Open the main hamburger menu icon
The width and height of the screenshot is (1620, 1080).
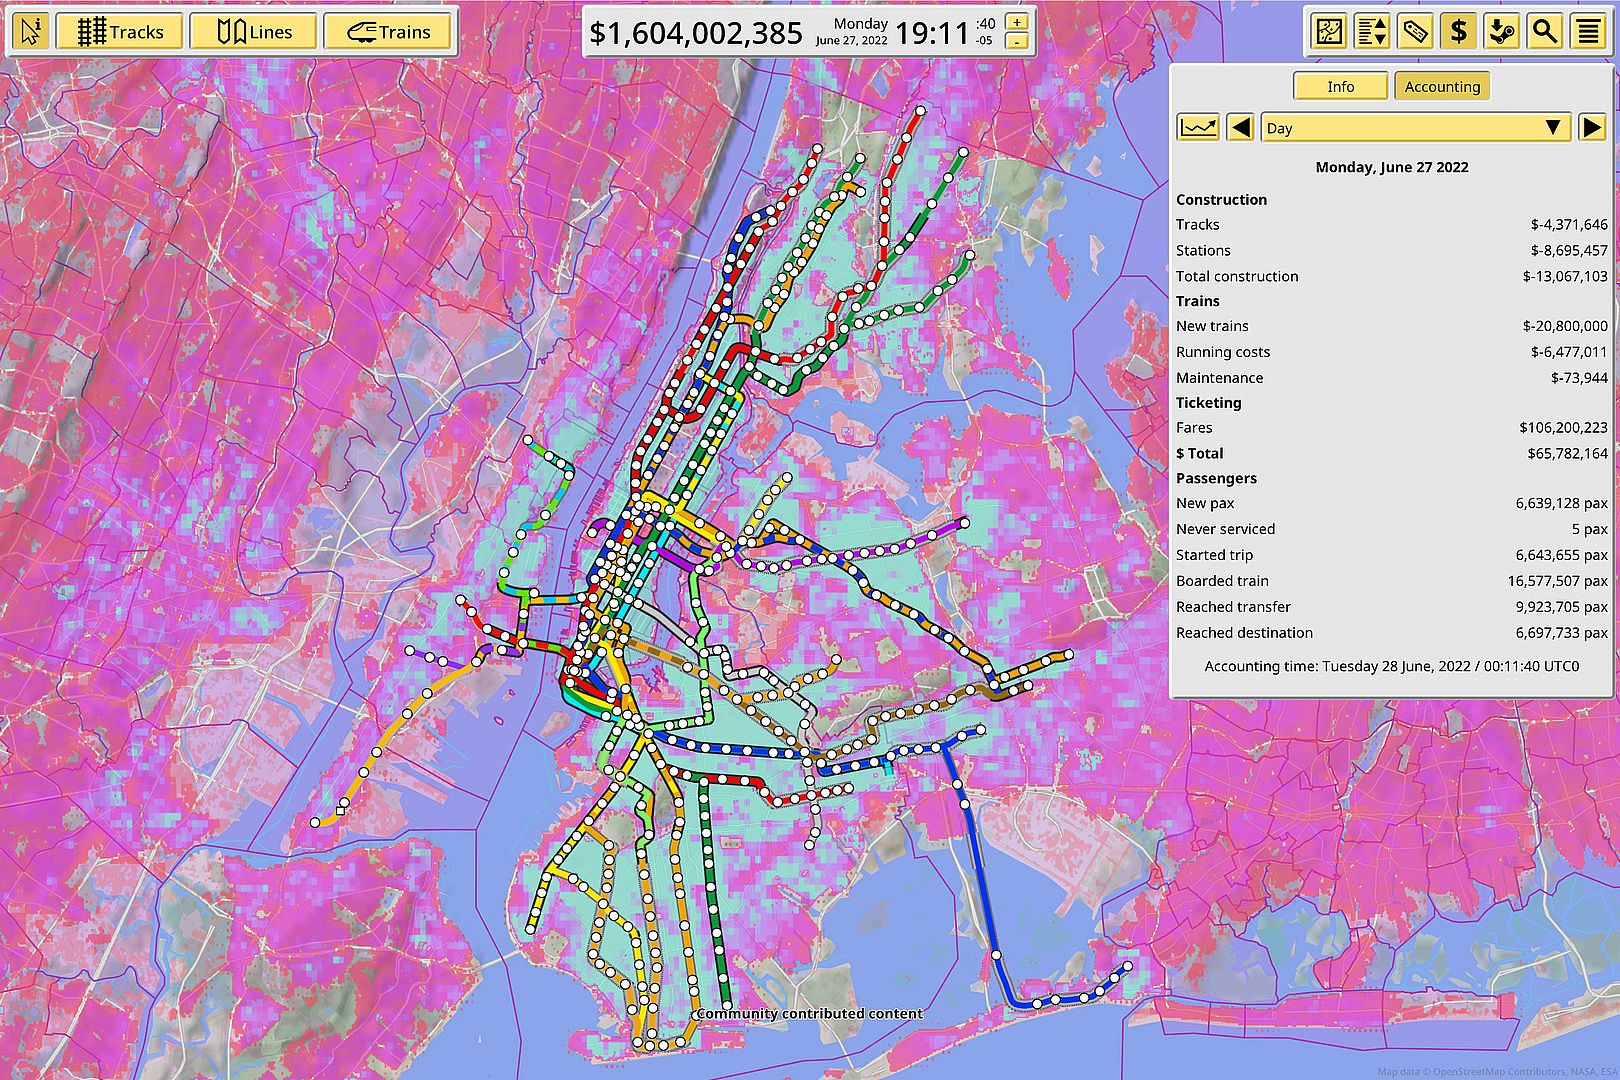point(1588,32)
